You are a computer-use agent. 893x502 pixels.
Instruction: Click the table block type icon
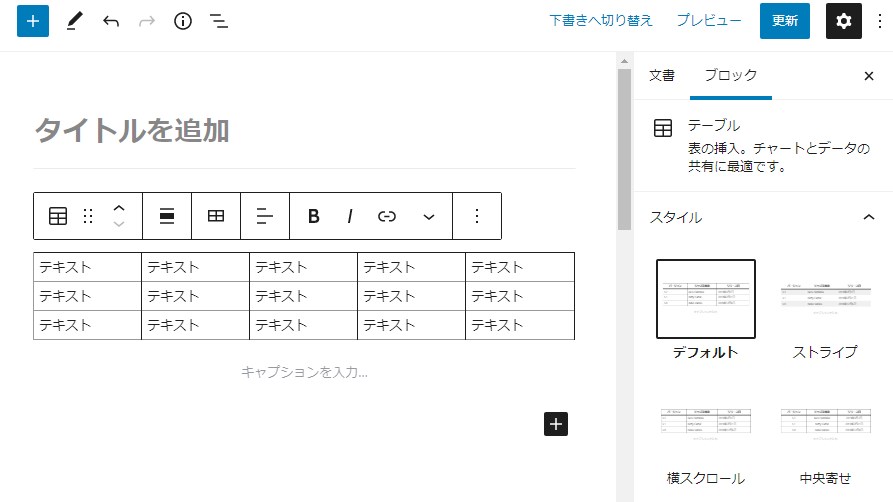58,216
